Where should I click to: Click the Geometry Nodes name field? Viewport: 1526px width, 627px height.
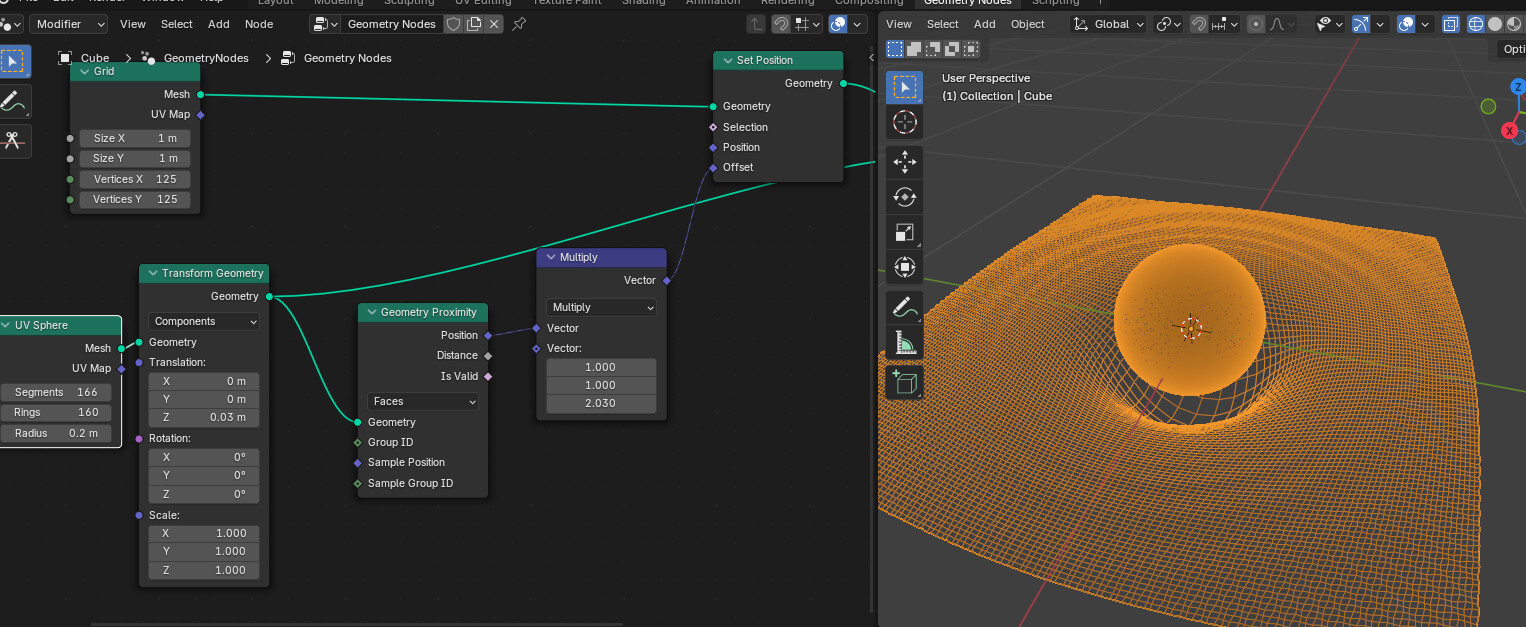point(392,24)
